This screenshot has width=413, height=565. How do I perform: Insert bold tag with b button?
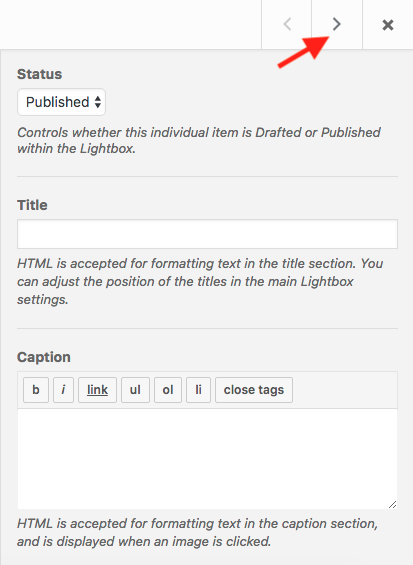[x=36, y=390]
